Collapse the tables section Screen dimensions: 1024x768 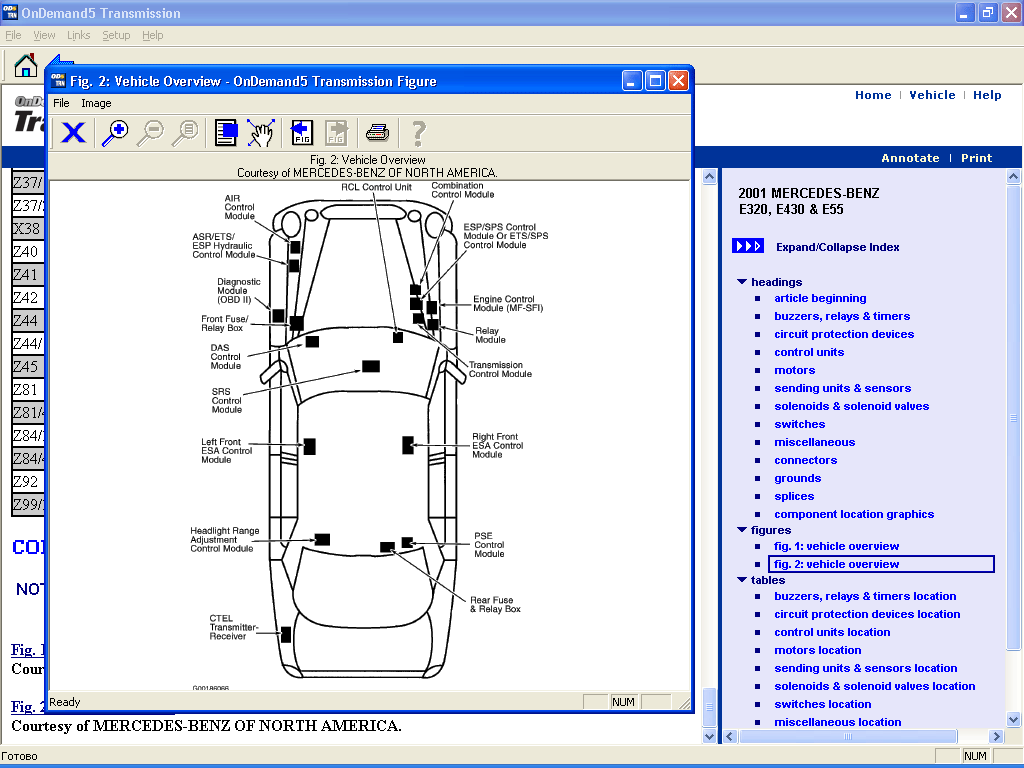pyautogui.click(x=742, y=579)
